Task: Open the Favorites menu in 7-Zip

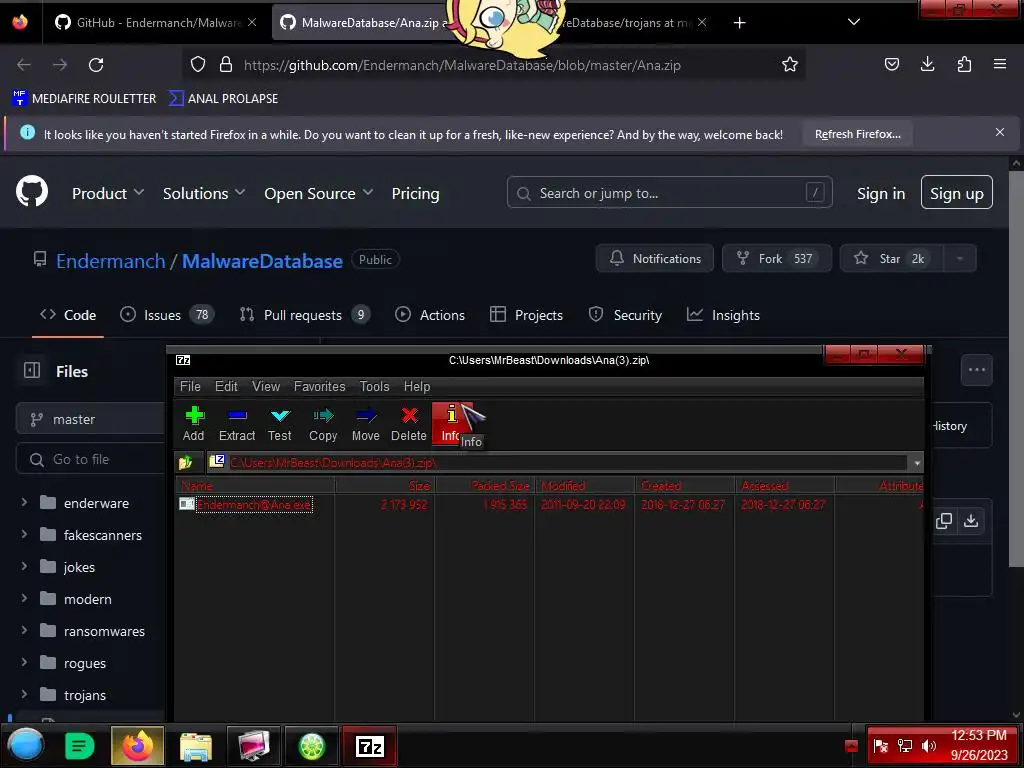Action: [319, 387]
